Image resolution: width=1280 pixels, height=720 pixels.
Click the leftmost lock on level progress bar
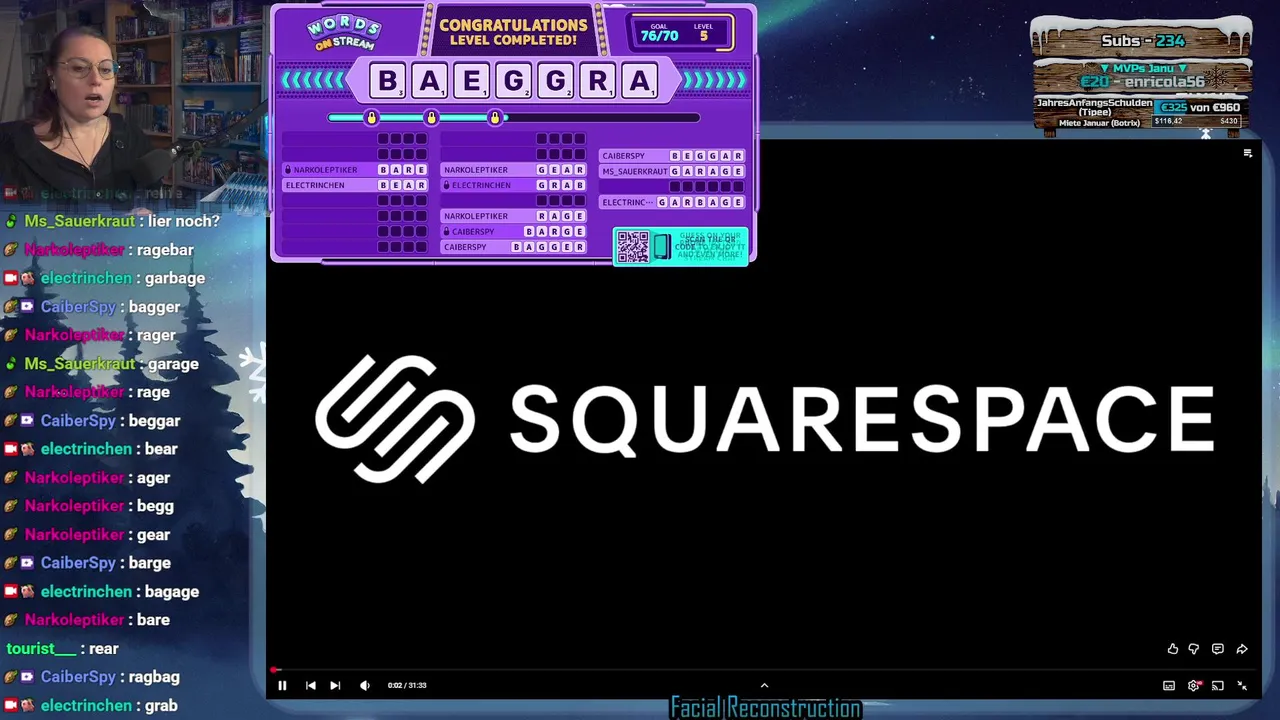click(371, 118)
